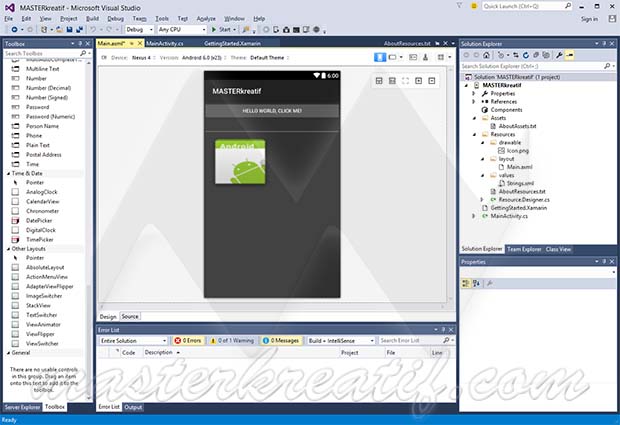
Task: Select portrait orientation icon in designer
Action: (x=380, y=57)
